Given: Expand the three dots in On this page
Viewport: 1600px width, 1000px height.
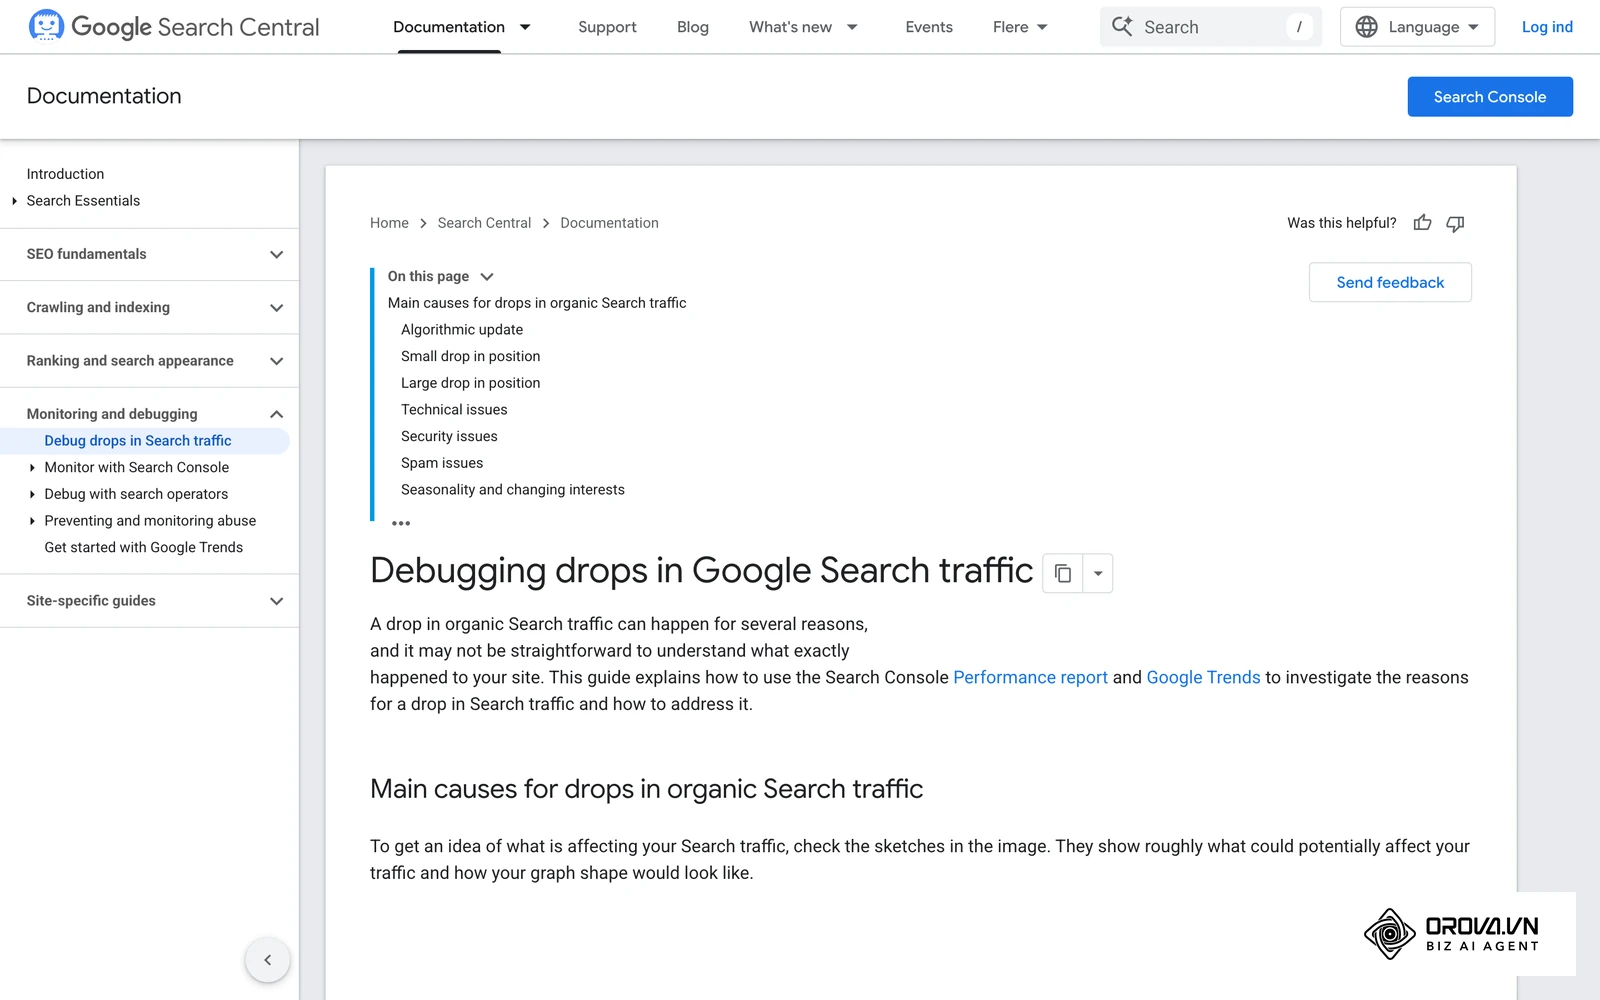Looking at the screenshot, I should coord(401,523).
